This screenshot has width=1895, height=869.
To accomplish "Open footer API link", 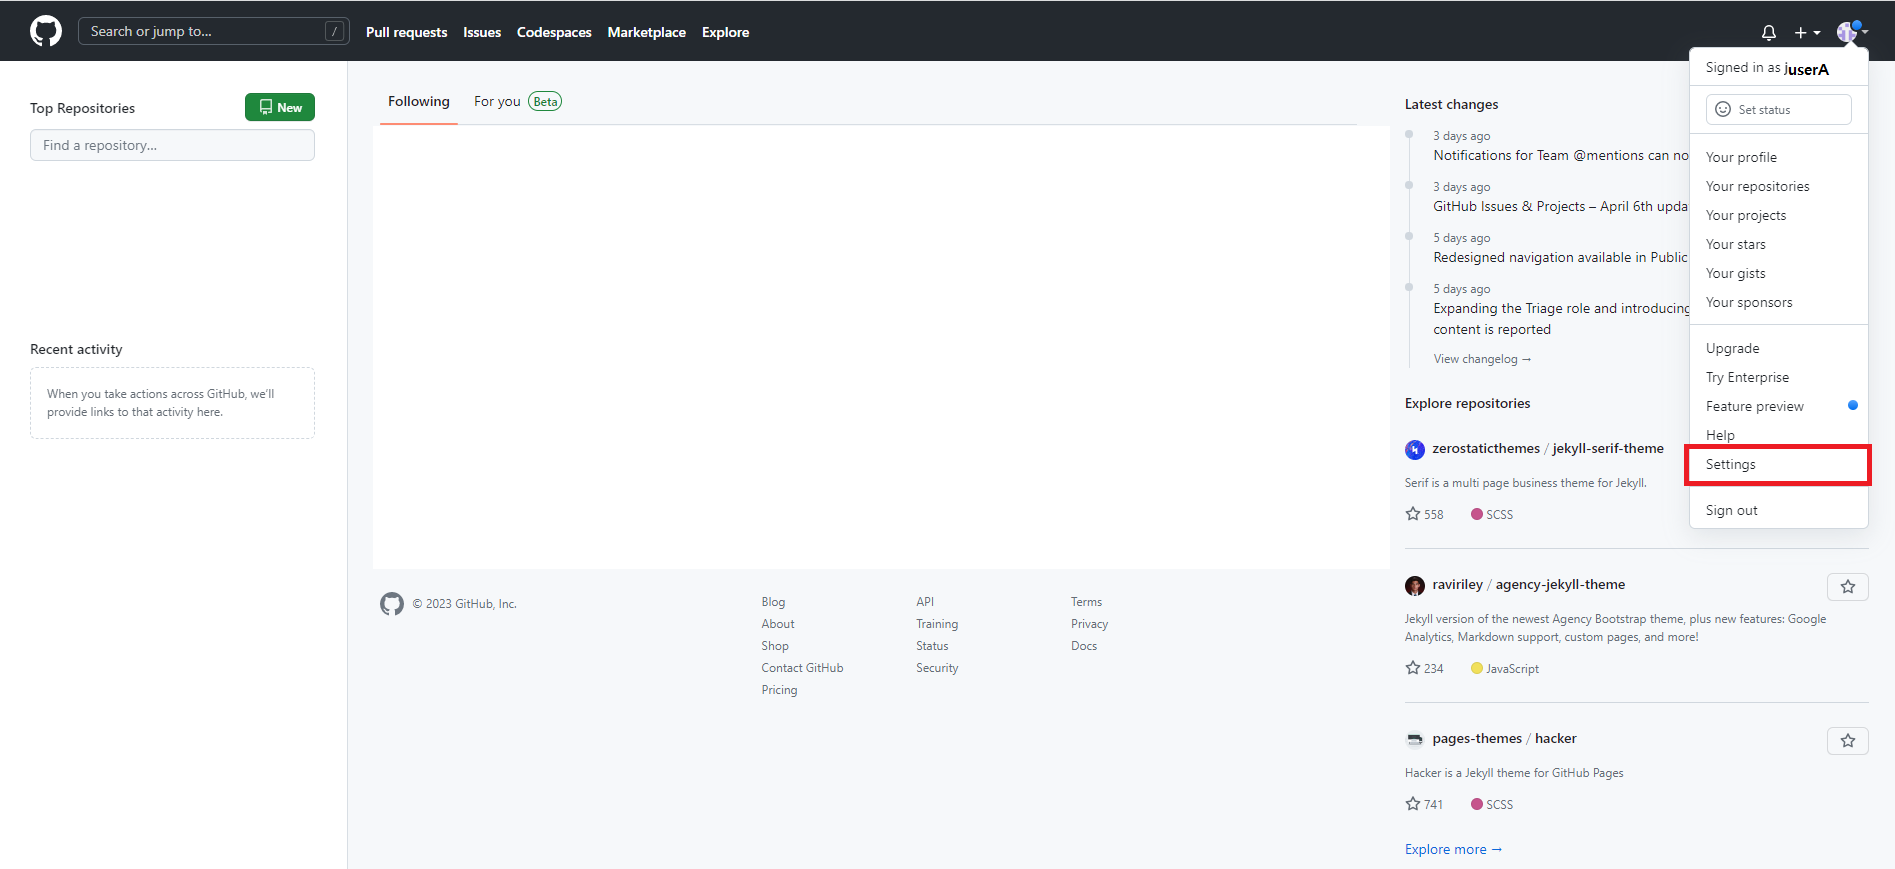I will pyautogui.click(x=925, y=602).
